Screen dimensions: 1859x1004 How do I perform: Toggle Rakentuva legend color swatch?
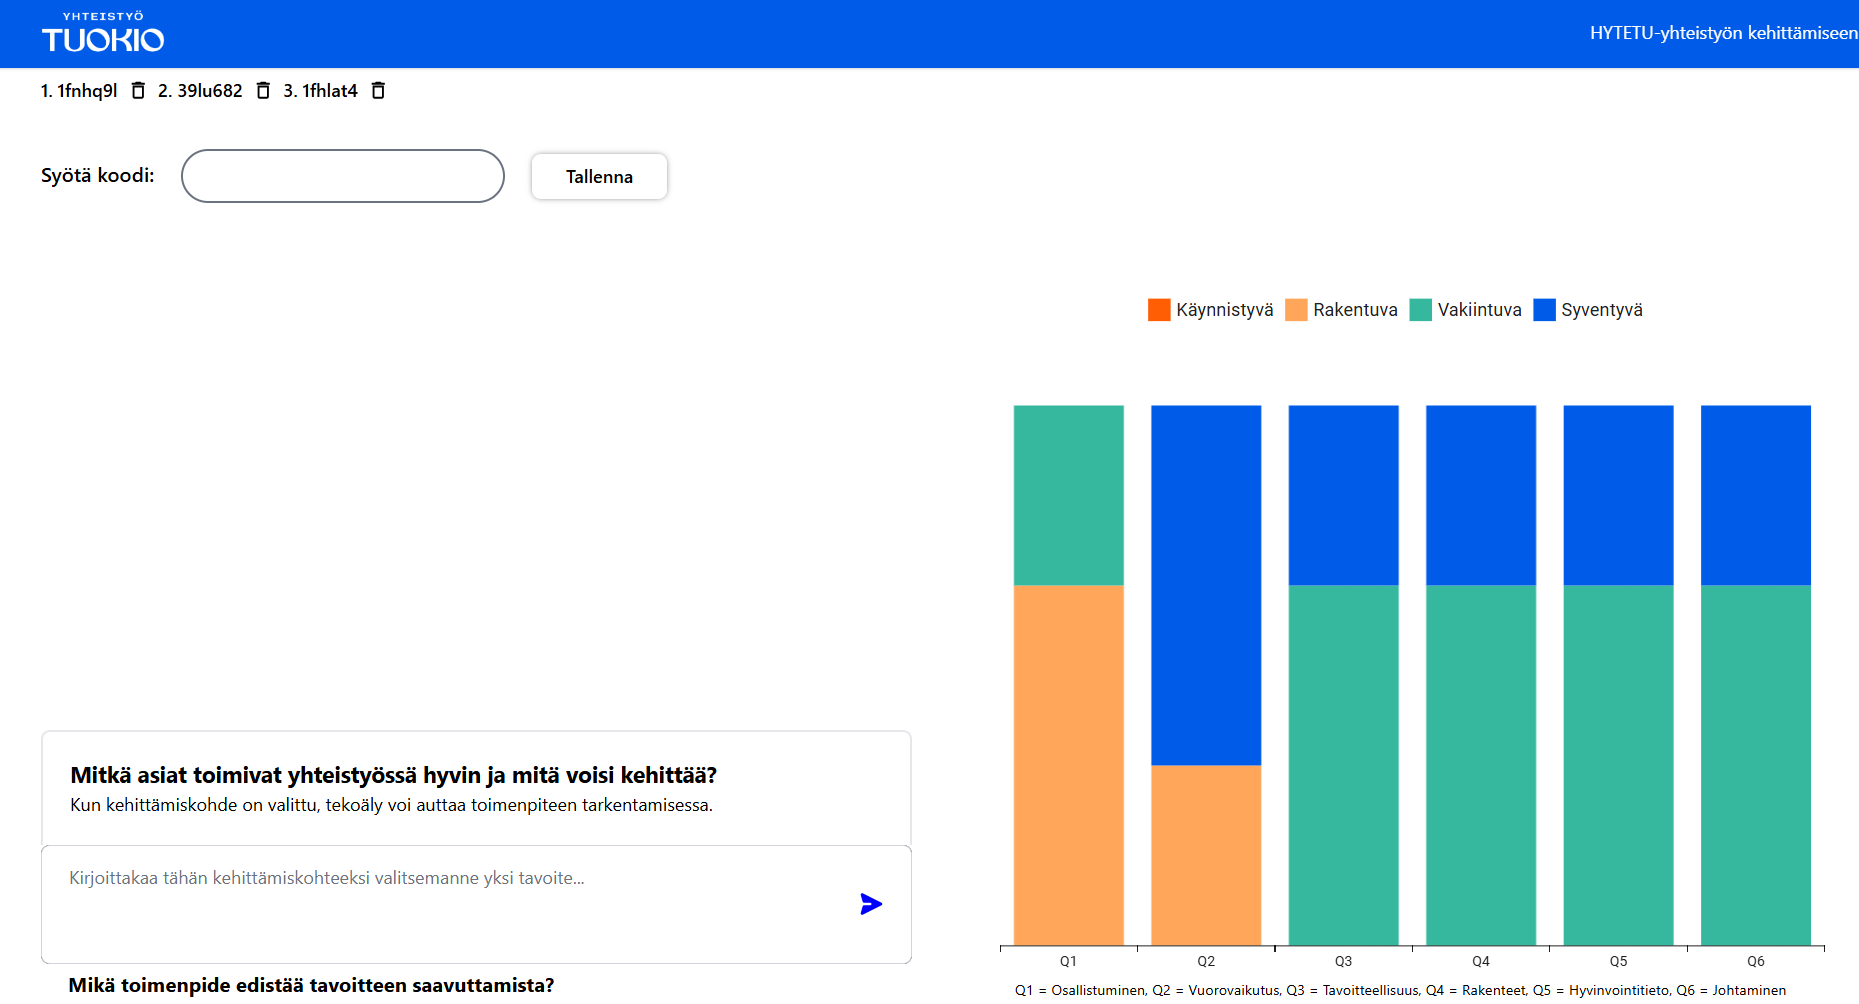[1296, 310]
